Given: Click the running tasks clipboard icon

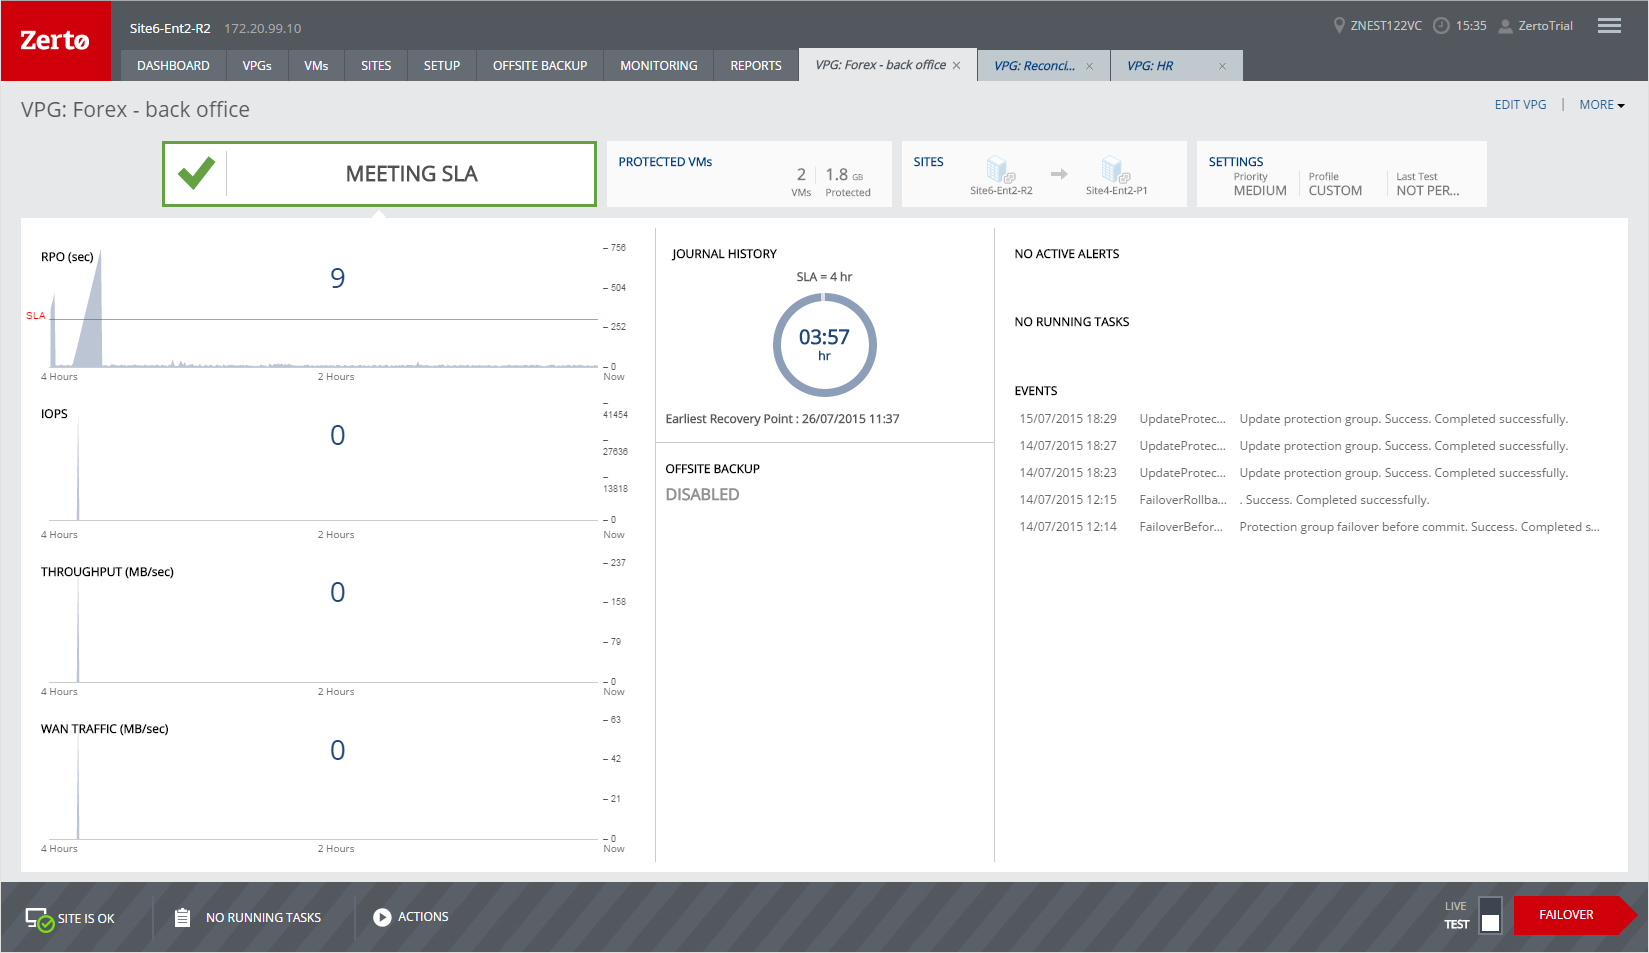Looking at the screenshot, I should (x=182, y=917).
